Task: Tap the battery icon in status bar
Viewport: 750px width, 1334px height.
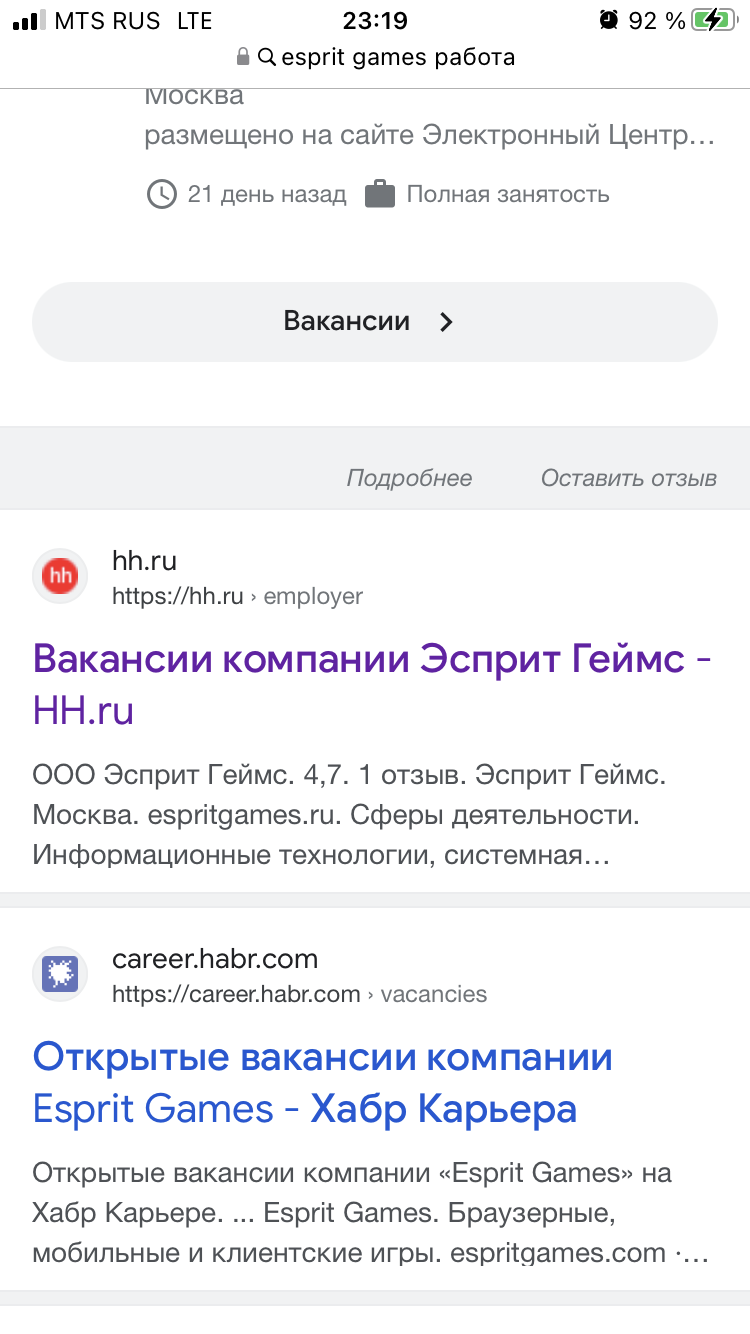Action: [716, 20]
